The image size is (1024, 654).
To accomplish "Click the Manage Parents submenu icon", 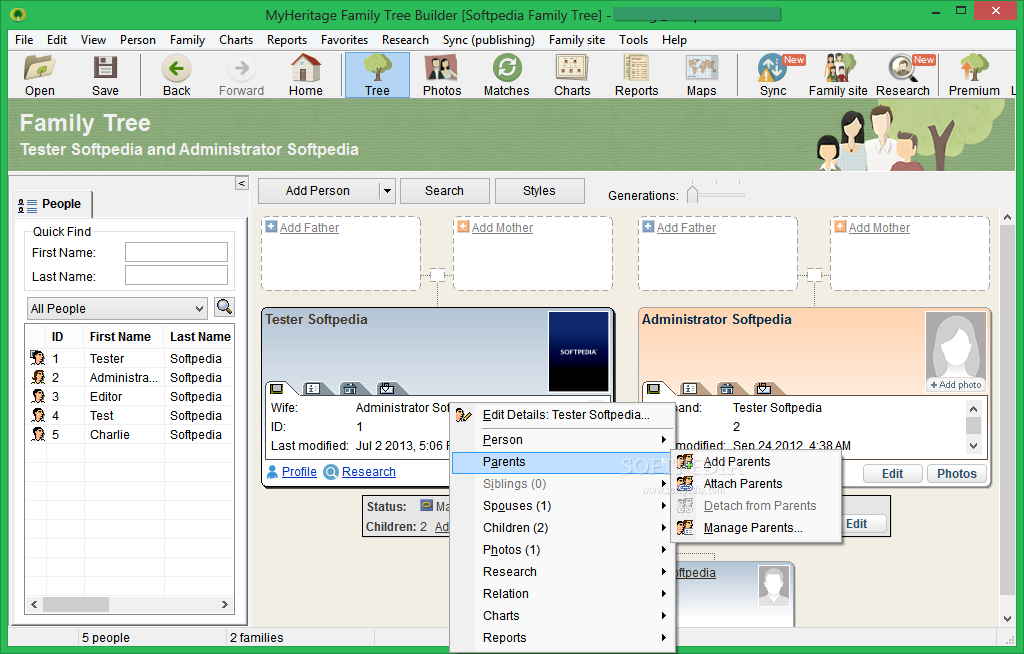I will [685, 528].
